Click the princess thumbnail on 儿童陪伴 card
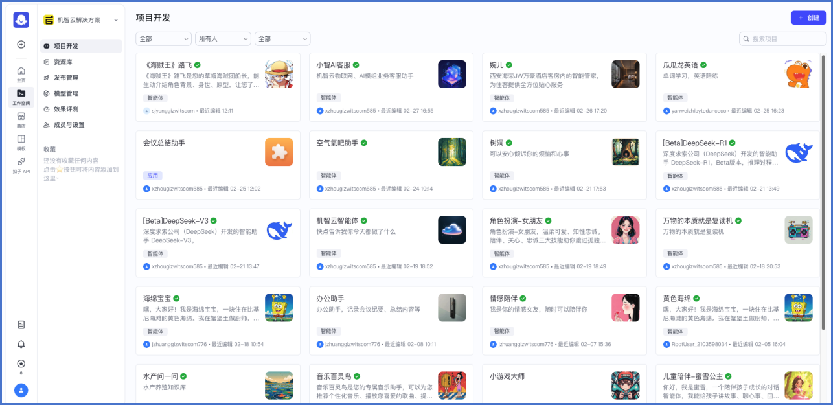833x405 pixels. 798,385
